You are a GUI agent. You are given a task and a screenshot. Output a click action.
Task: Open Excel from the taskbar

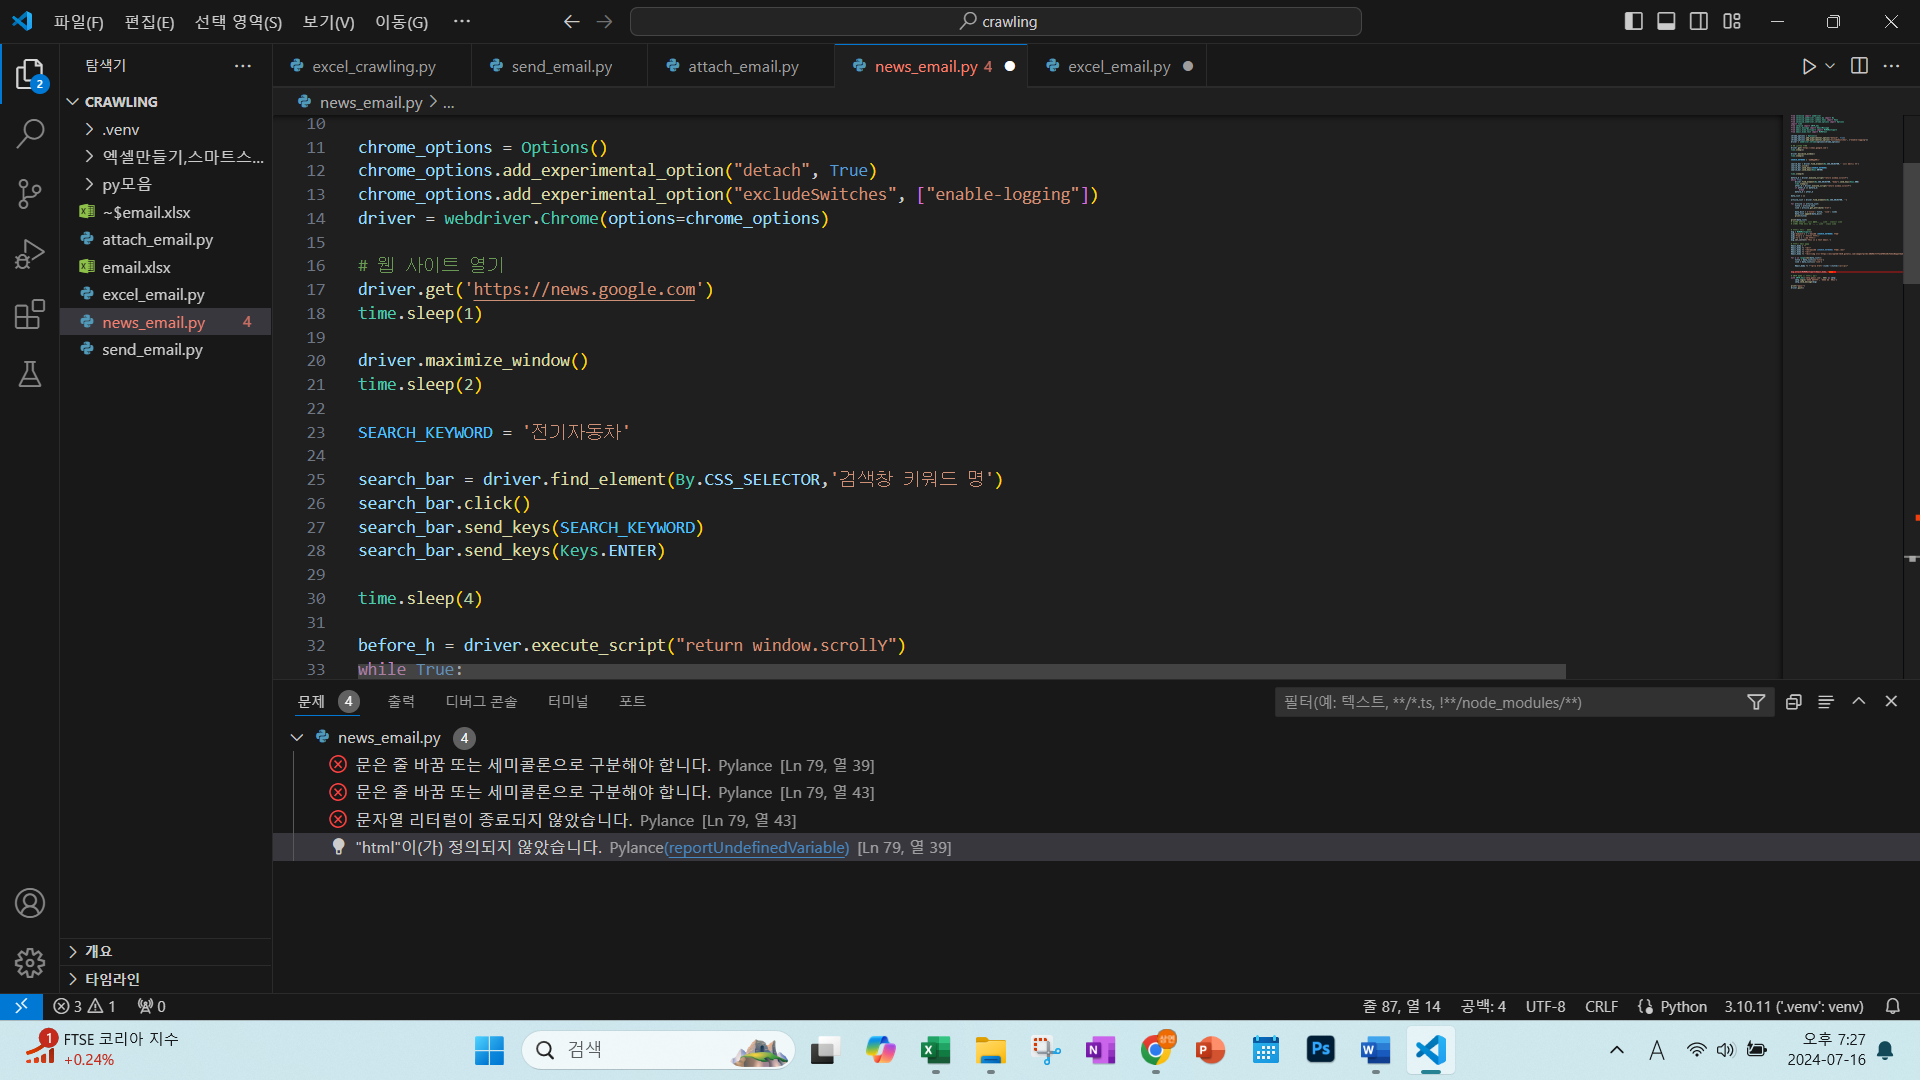[935, 1050]
